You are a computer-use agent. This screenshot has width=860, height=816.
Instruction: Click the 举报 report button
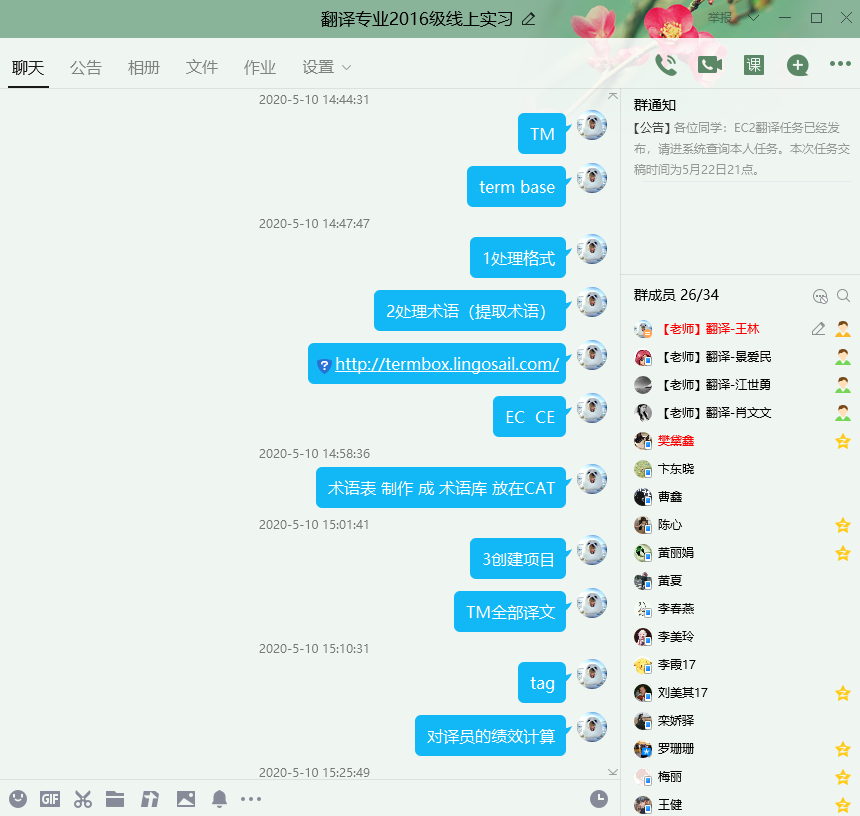point(720,18)
